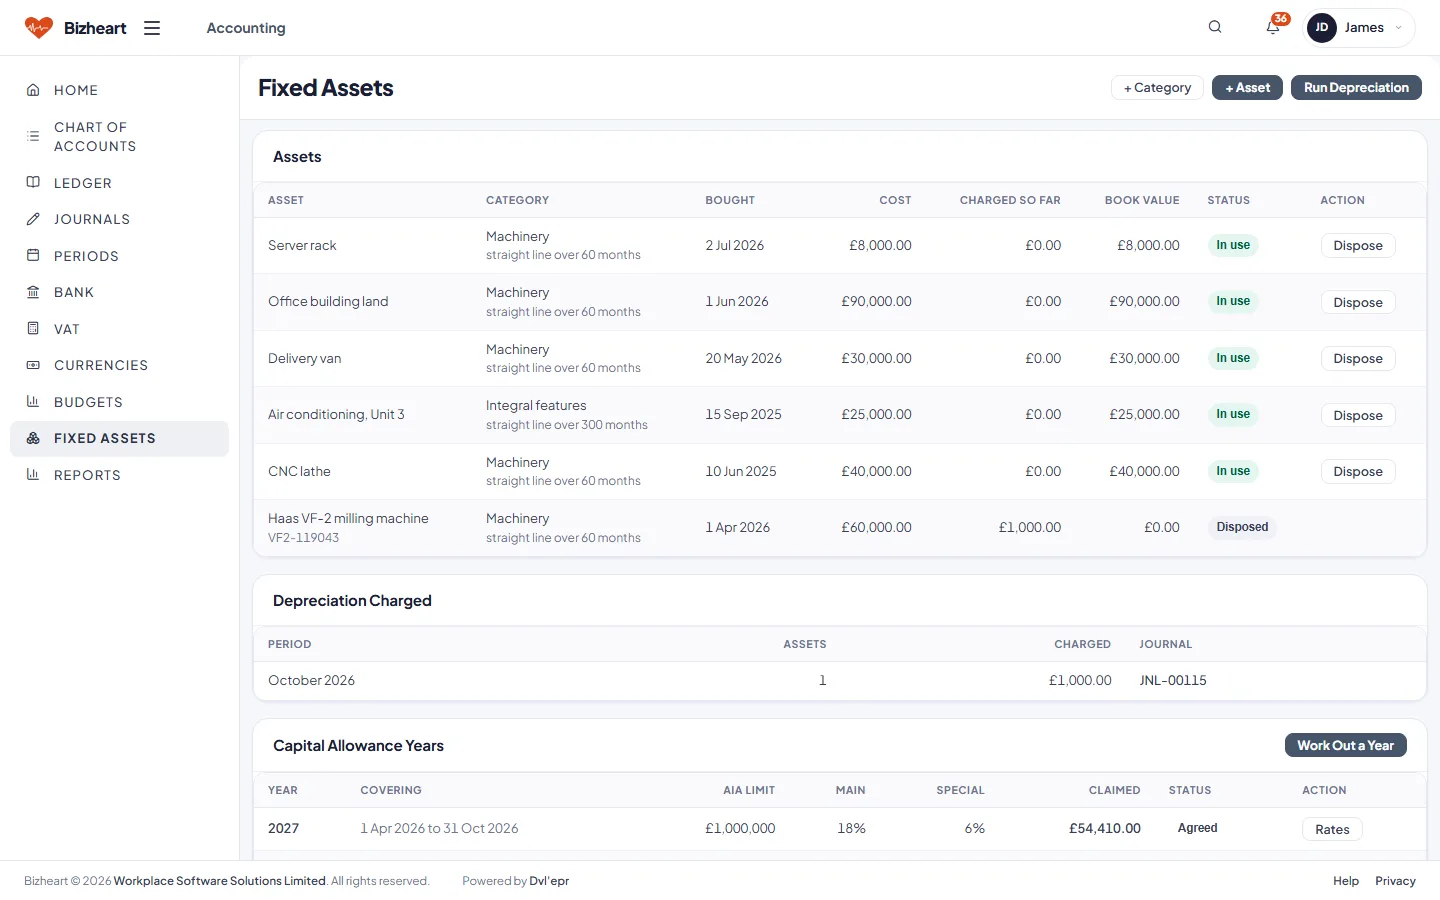Click In use badge for Server rack

1233,245
